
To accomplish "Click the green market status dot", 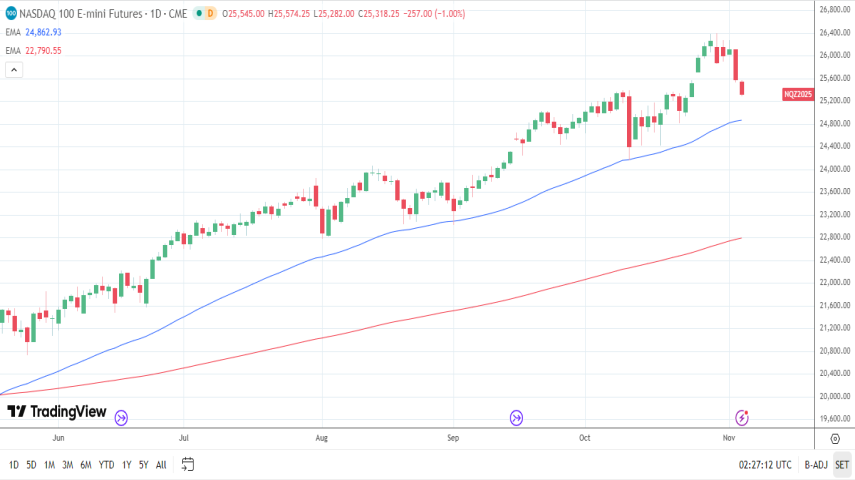I will [x=200, y=14].
